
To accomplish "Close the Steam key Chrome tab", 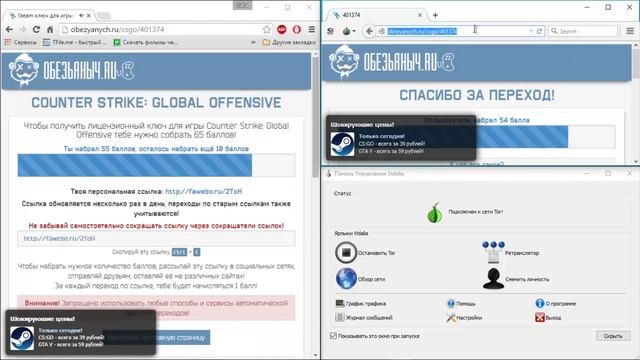I will 89,15.
